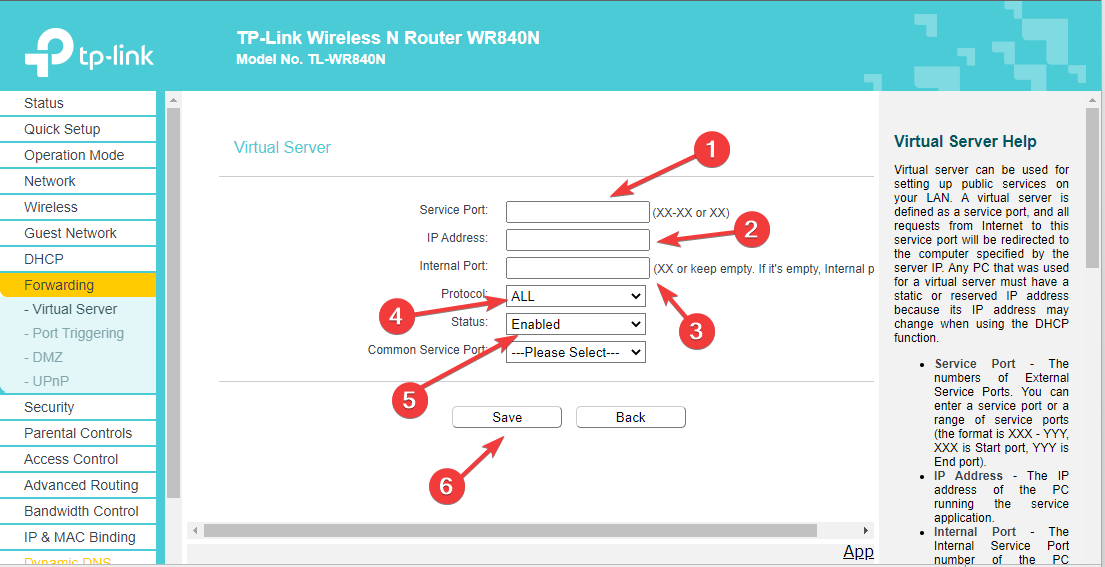Click the left frame vertical scrollbar thumb
Viewport: 1105px width, 567px height.
coord(173,303)
